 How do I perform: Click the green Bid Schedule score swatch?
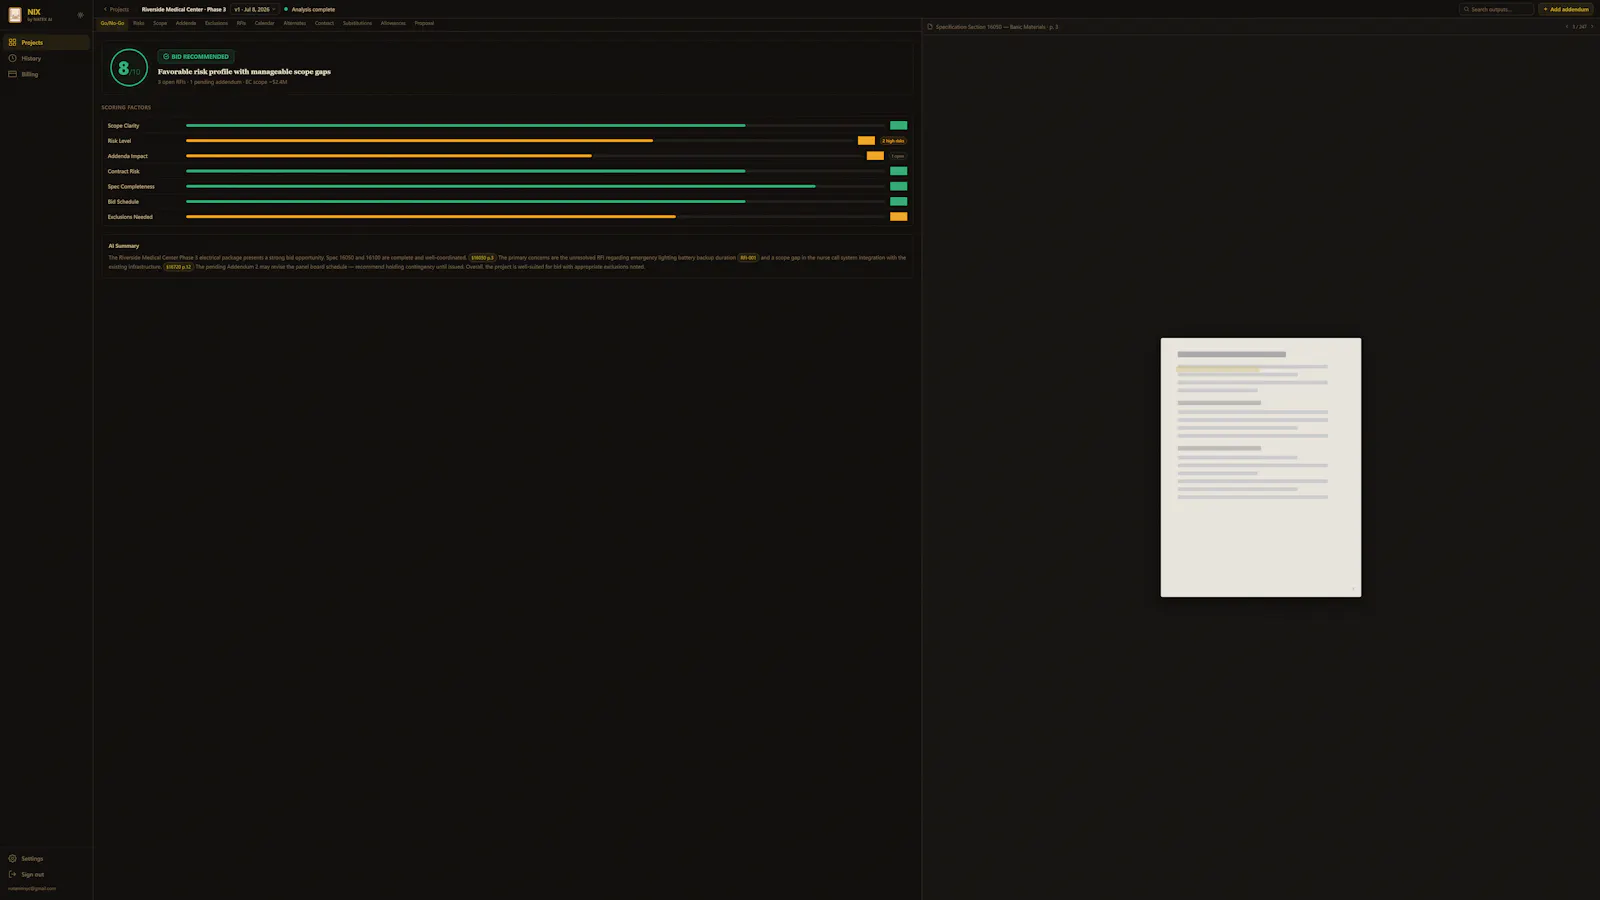[x=898, y=201]
